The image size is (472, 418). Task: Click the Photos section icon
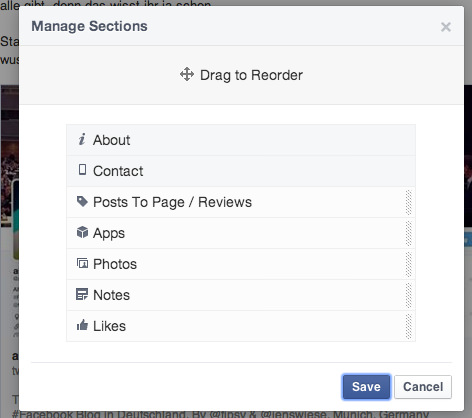click(82, 263)
